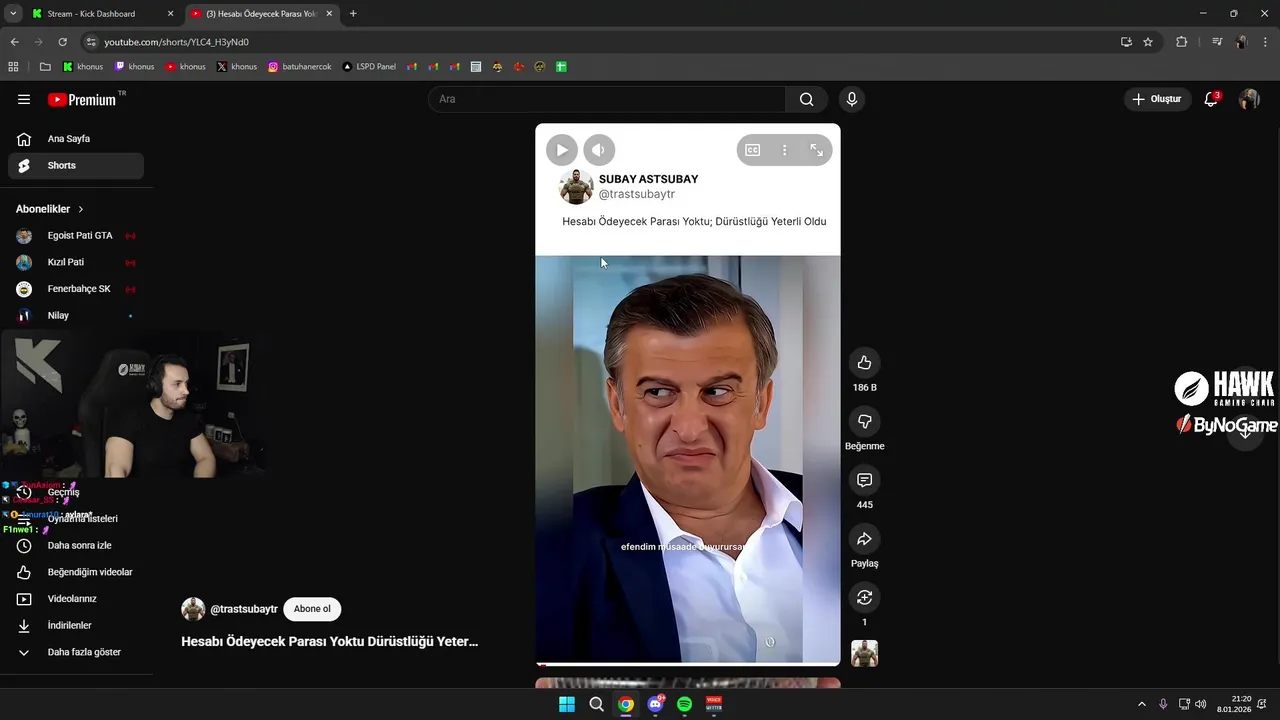Viewport: 1280px width, 720px height.
Task: Reload the current page
Action: [62, 42]
